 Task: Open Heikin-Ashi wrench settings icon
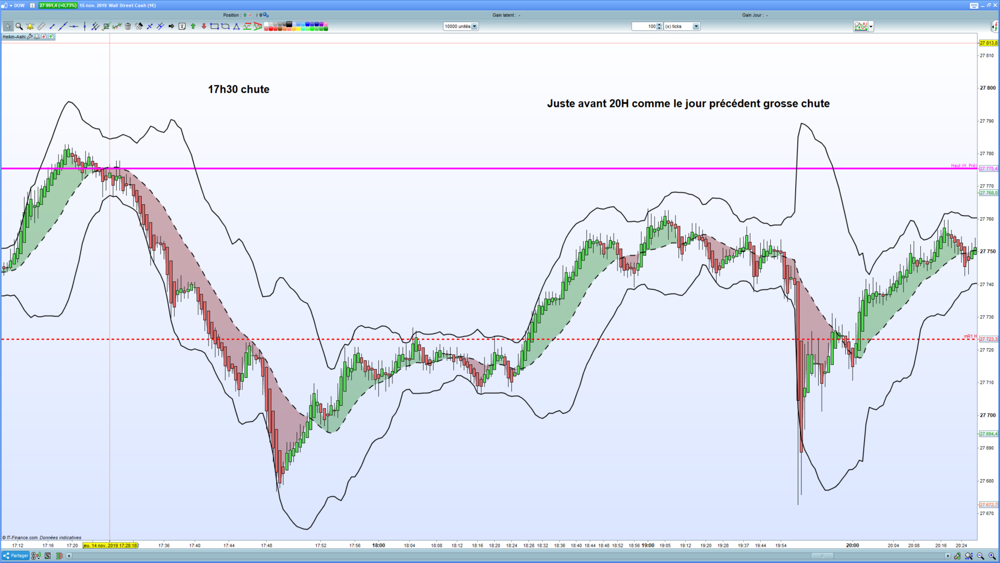30,37
